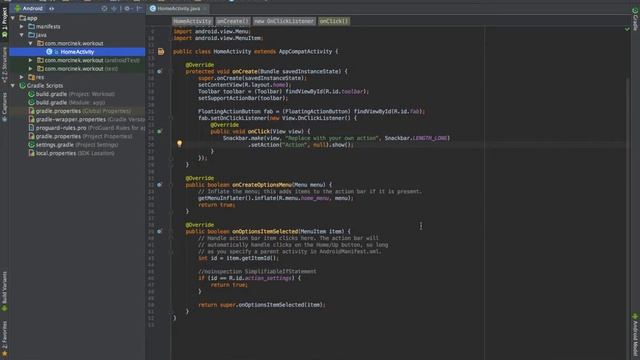Click the manifests folder icon
640x360 pixels.
pyautogui.click(x=31, y=27)
